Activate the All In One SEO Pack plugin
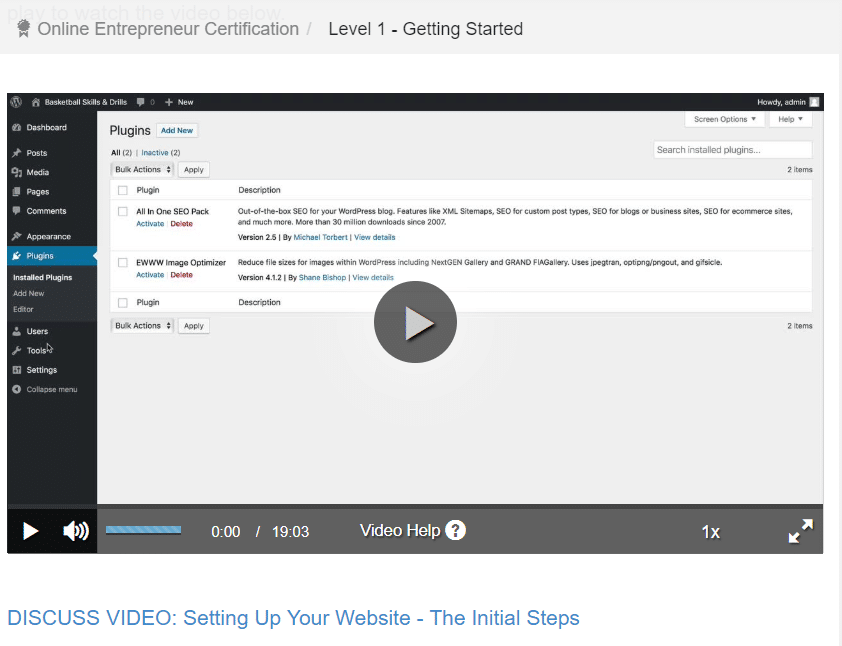This screenshot has width=842, height=646. 150,224
